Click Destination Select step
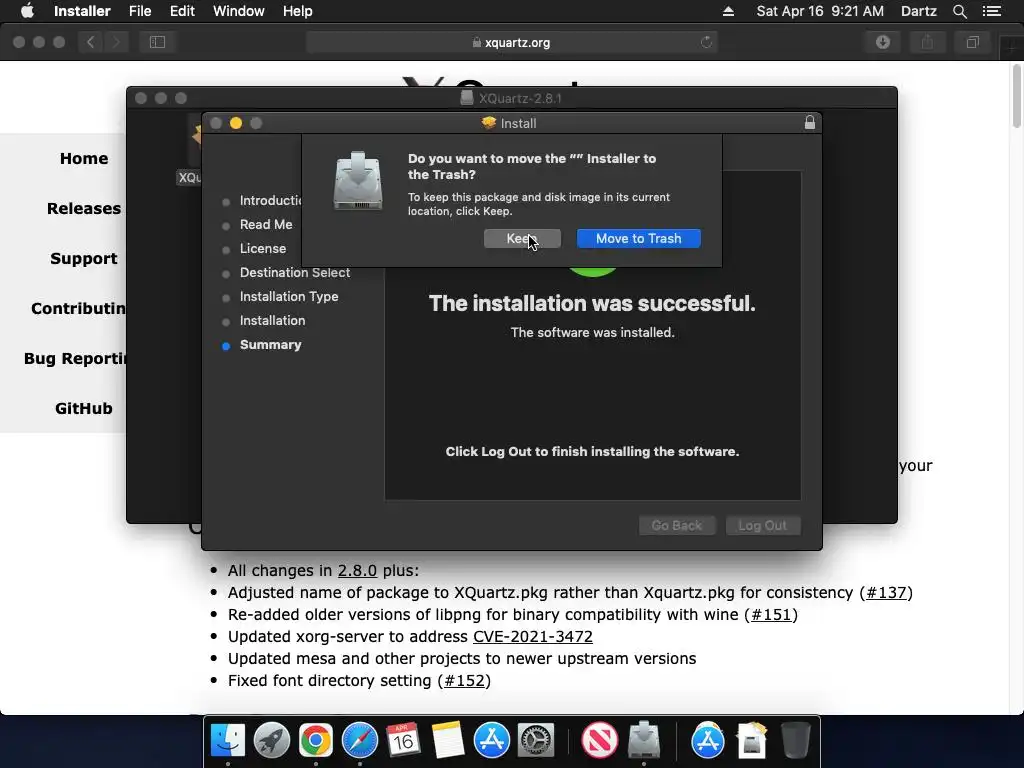1024x768 pixels. pos(295,273)
